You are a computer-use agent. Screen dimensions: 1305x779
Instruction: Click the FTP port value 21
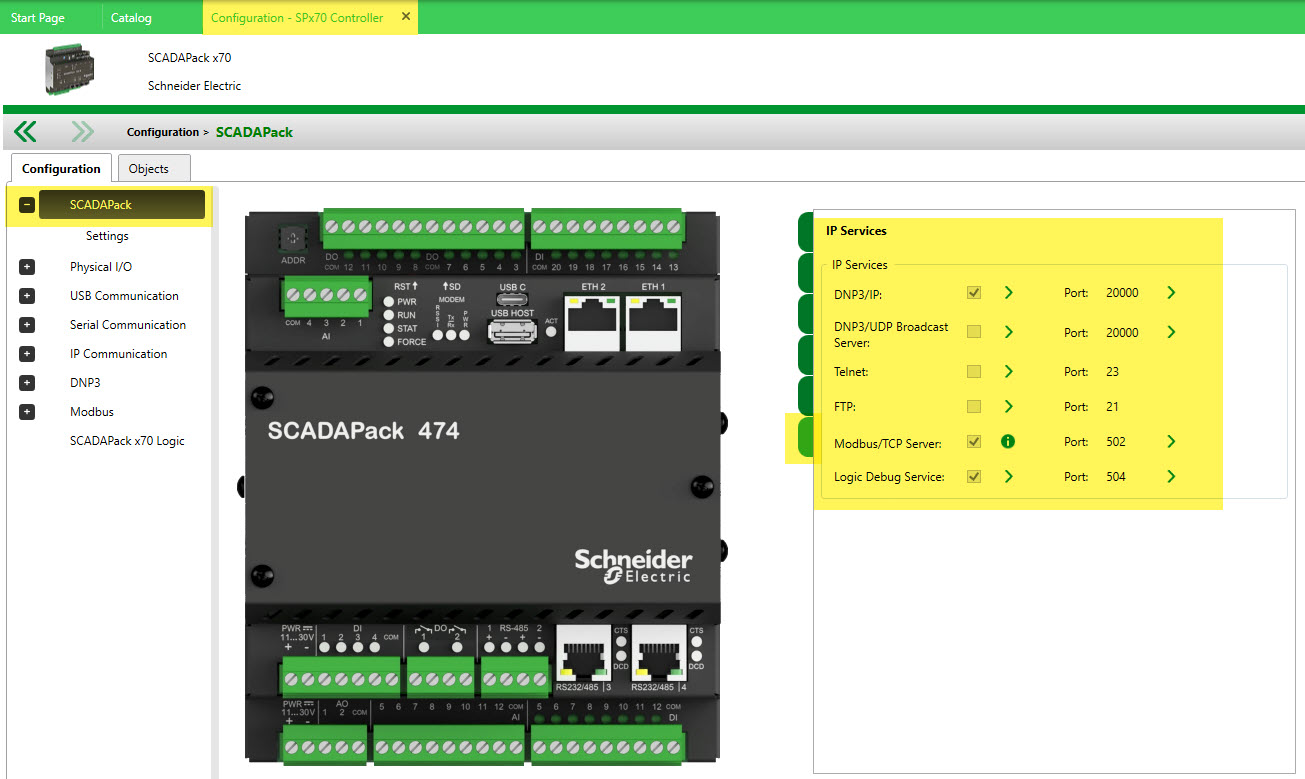1113,407
